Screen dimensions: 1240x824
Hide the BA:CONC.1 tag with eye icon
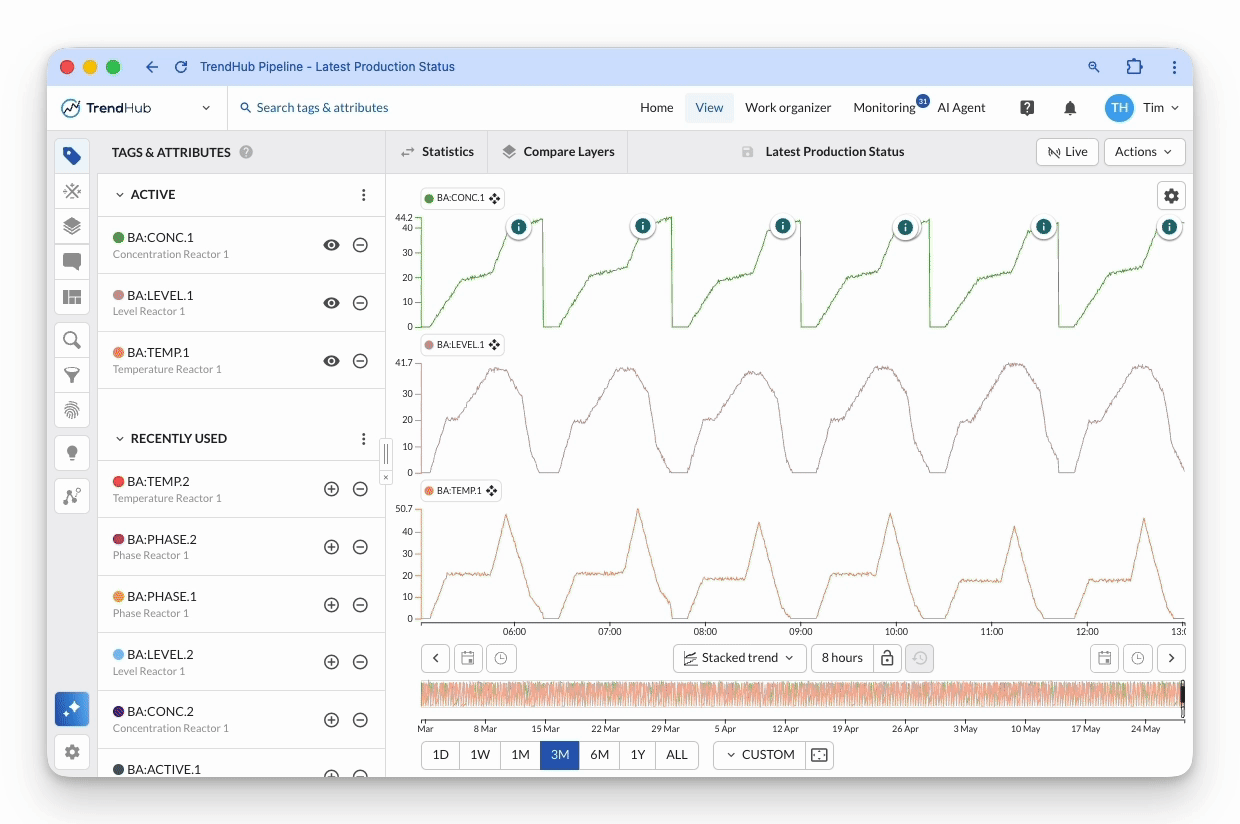(331, 245)
